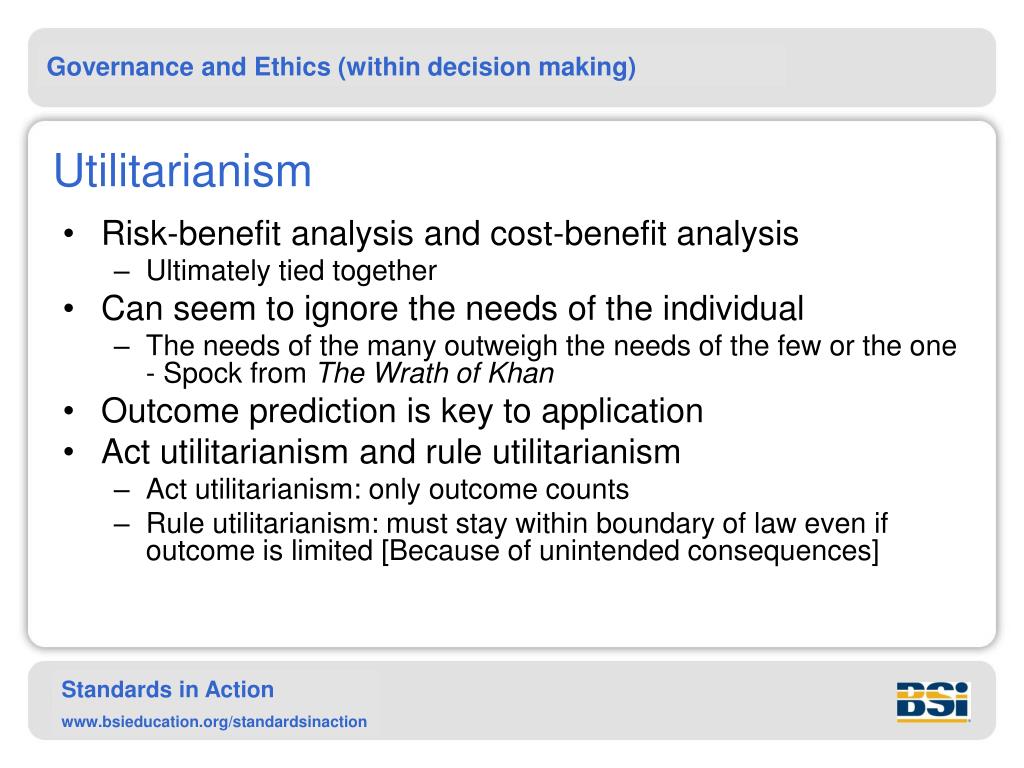The width and height of the screenshot is (1024, 768).
Task: Select the Governance and Ethics header text
Action: [x=341, y=67]
